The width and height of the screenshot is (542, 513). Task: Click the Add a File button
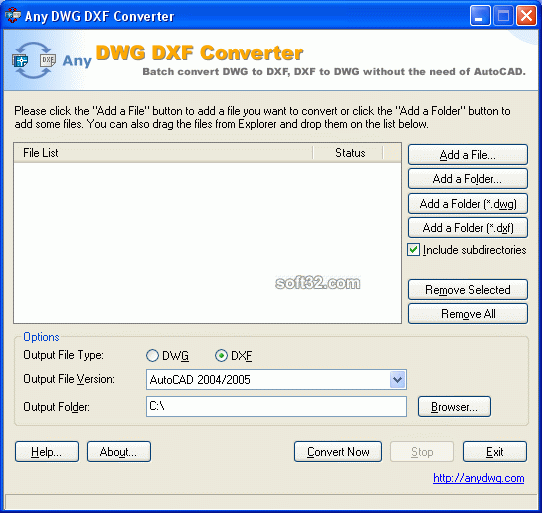coord(468,155)
